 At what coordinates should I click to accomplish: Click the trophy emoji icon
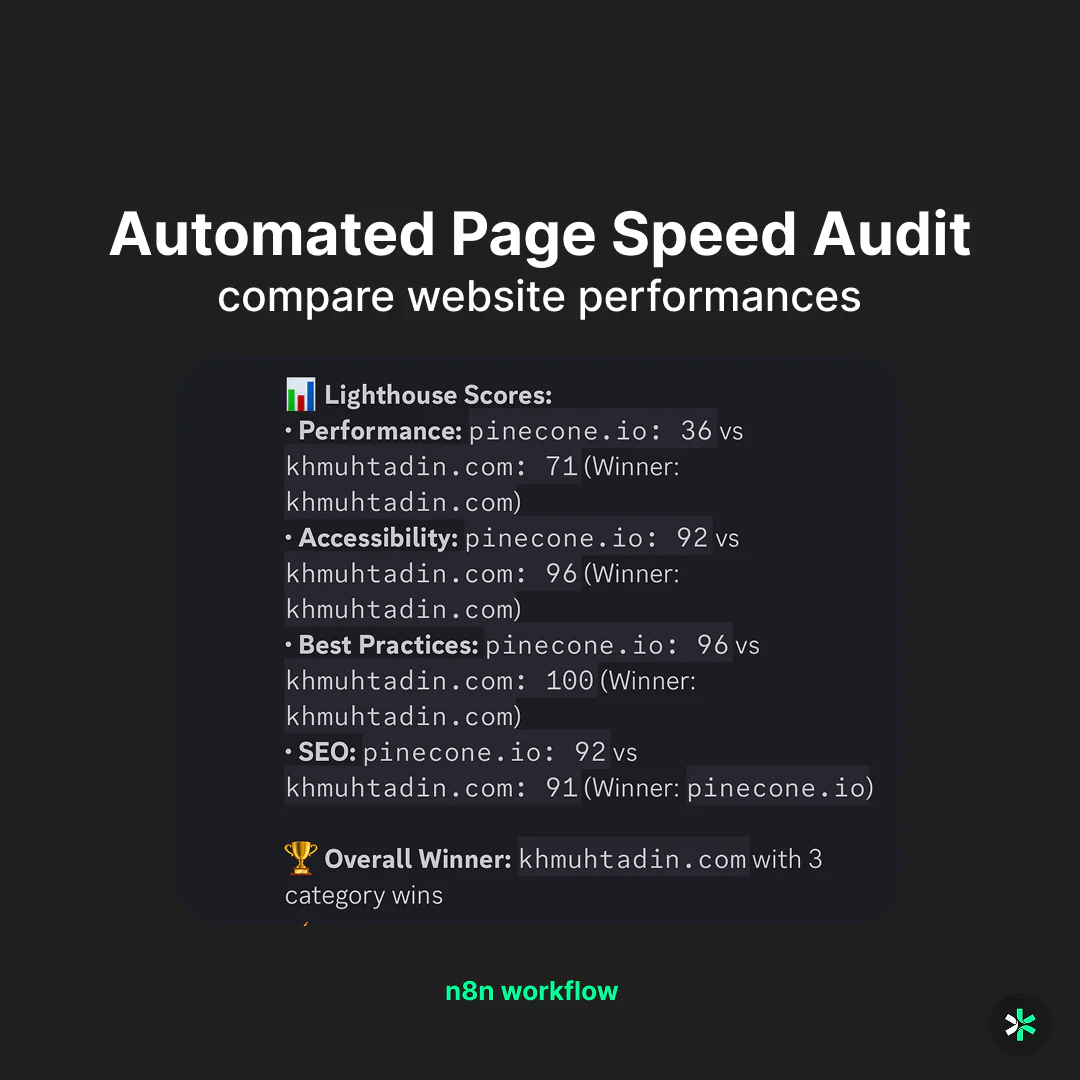click(x=301, y=858)
